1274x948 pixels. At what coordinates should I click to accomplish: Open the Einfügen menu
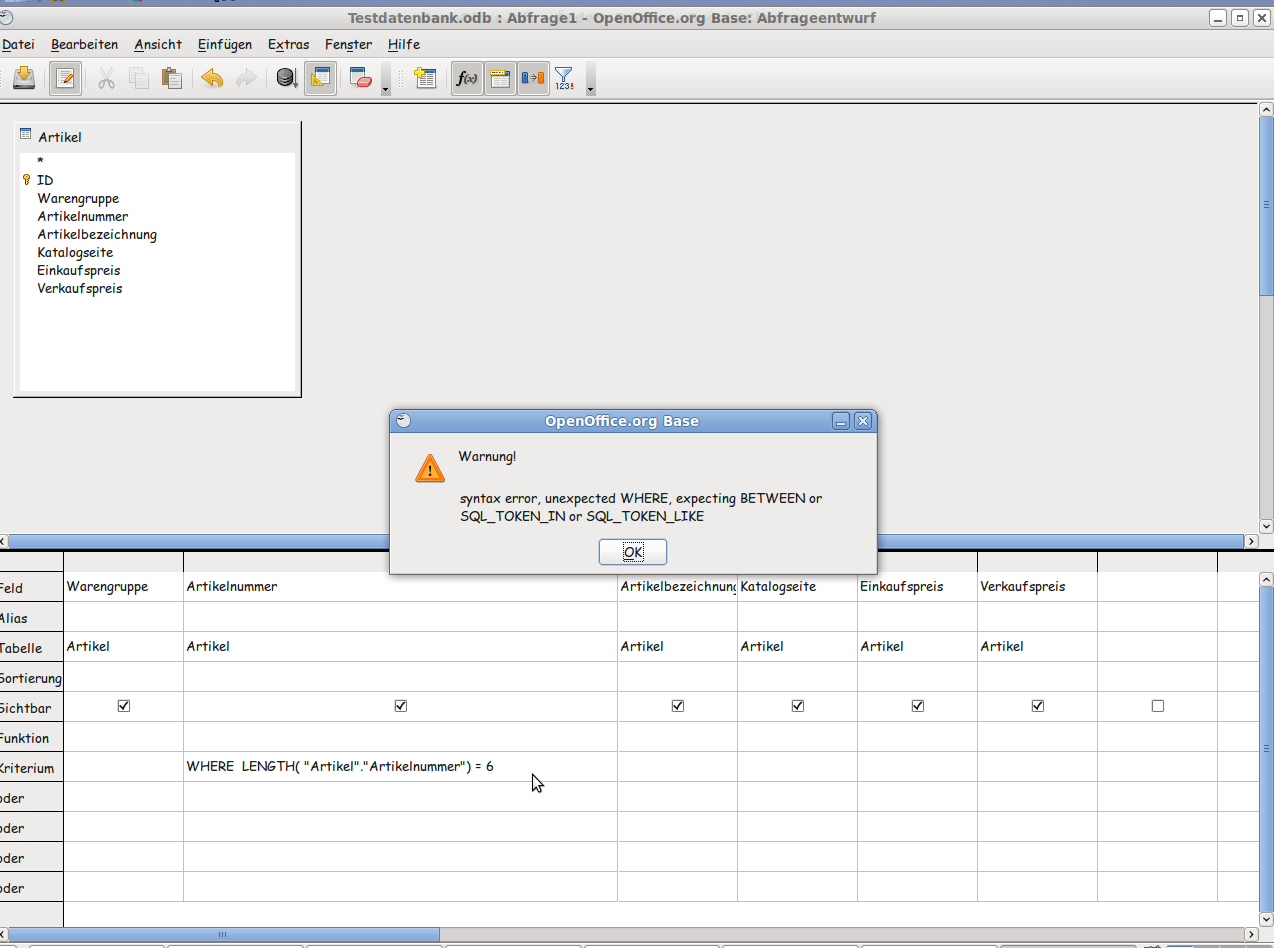[x=224, y=44]
